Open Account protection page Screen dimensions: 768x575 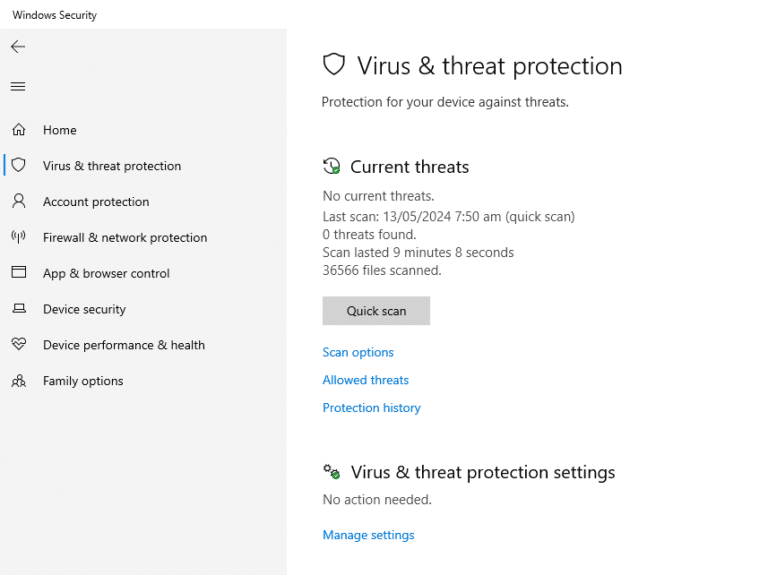click(96, 202)
